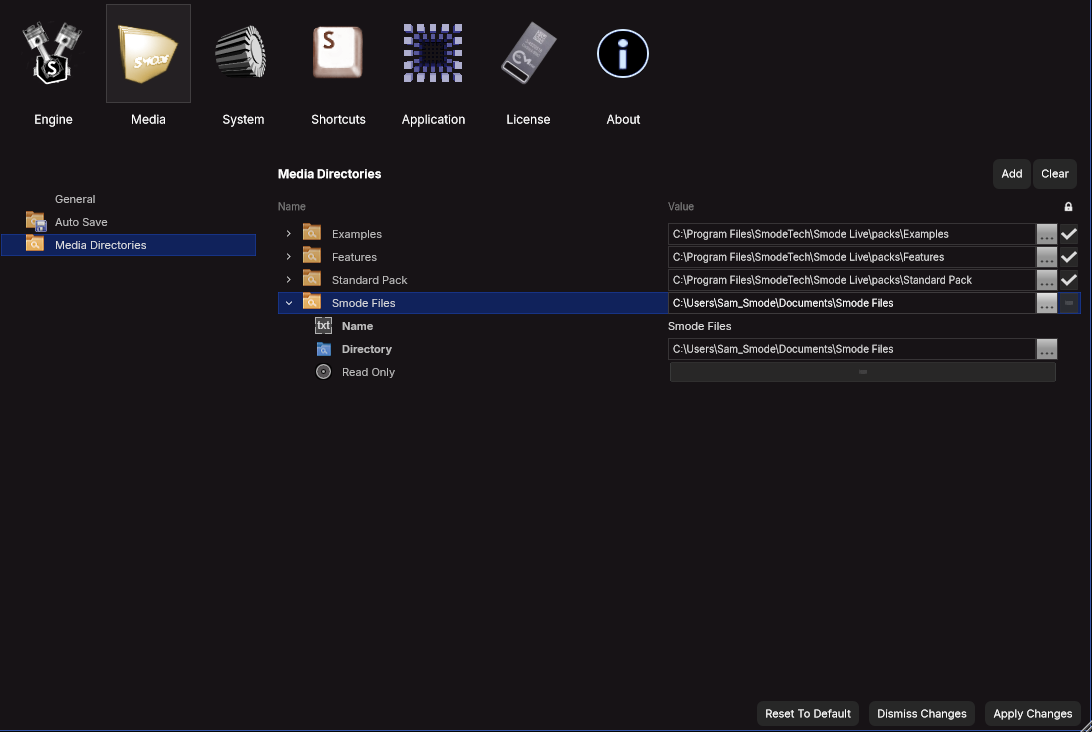This screenshot has height=732, width=1092.
Task: Select the Media preferences icon
Action: pyautogui.click(x=148, y=54)
